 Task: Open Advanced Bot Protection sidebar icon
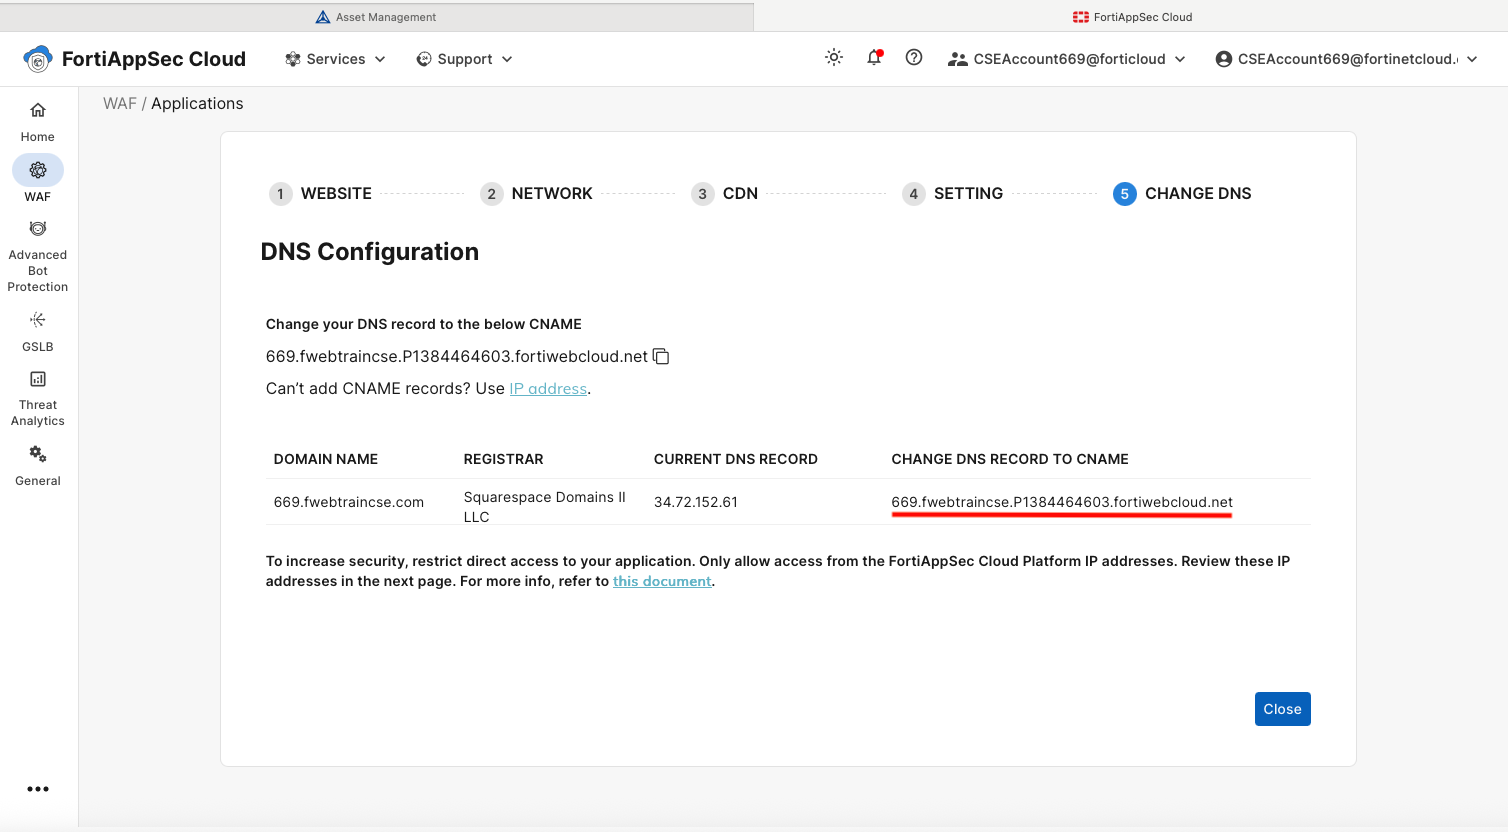[x=38, y=228]
